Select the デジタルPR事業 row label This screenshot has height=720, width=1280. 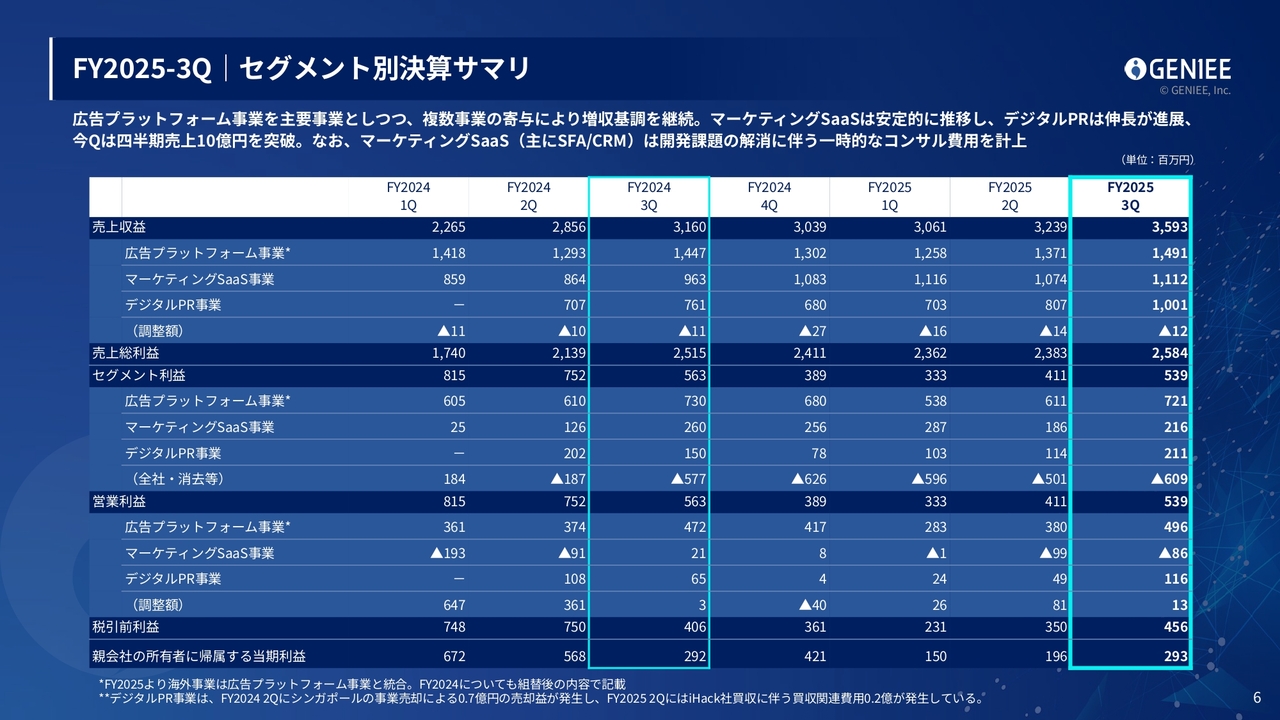[x=172, y=303]
